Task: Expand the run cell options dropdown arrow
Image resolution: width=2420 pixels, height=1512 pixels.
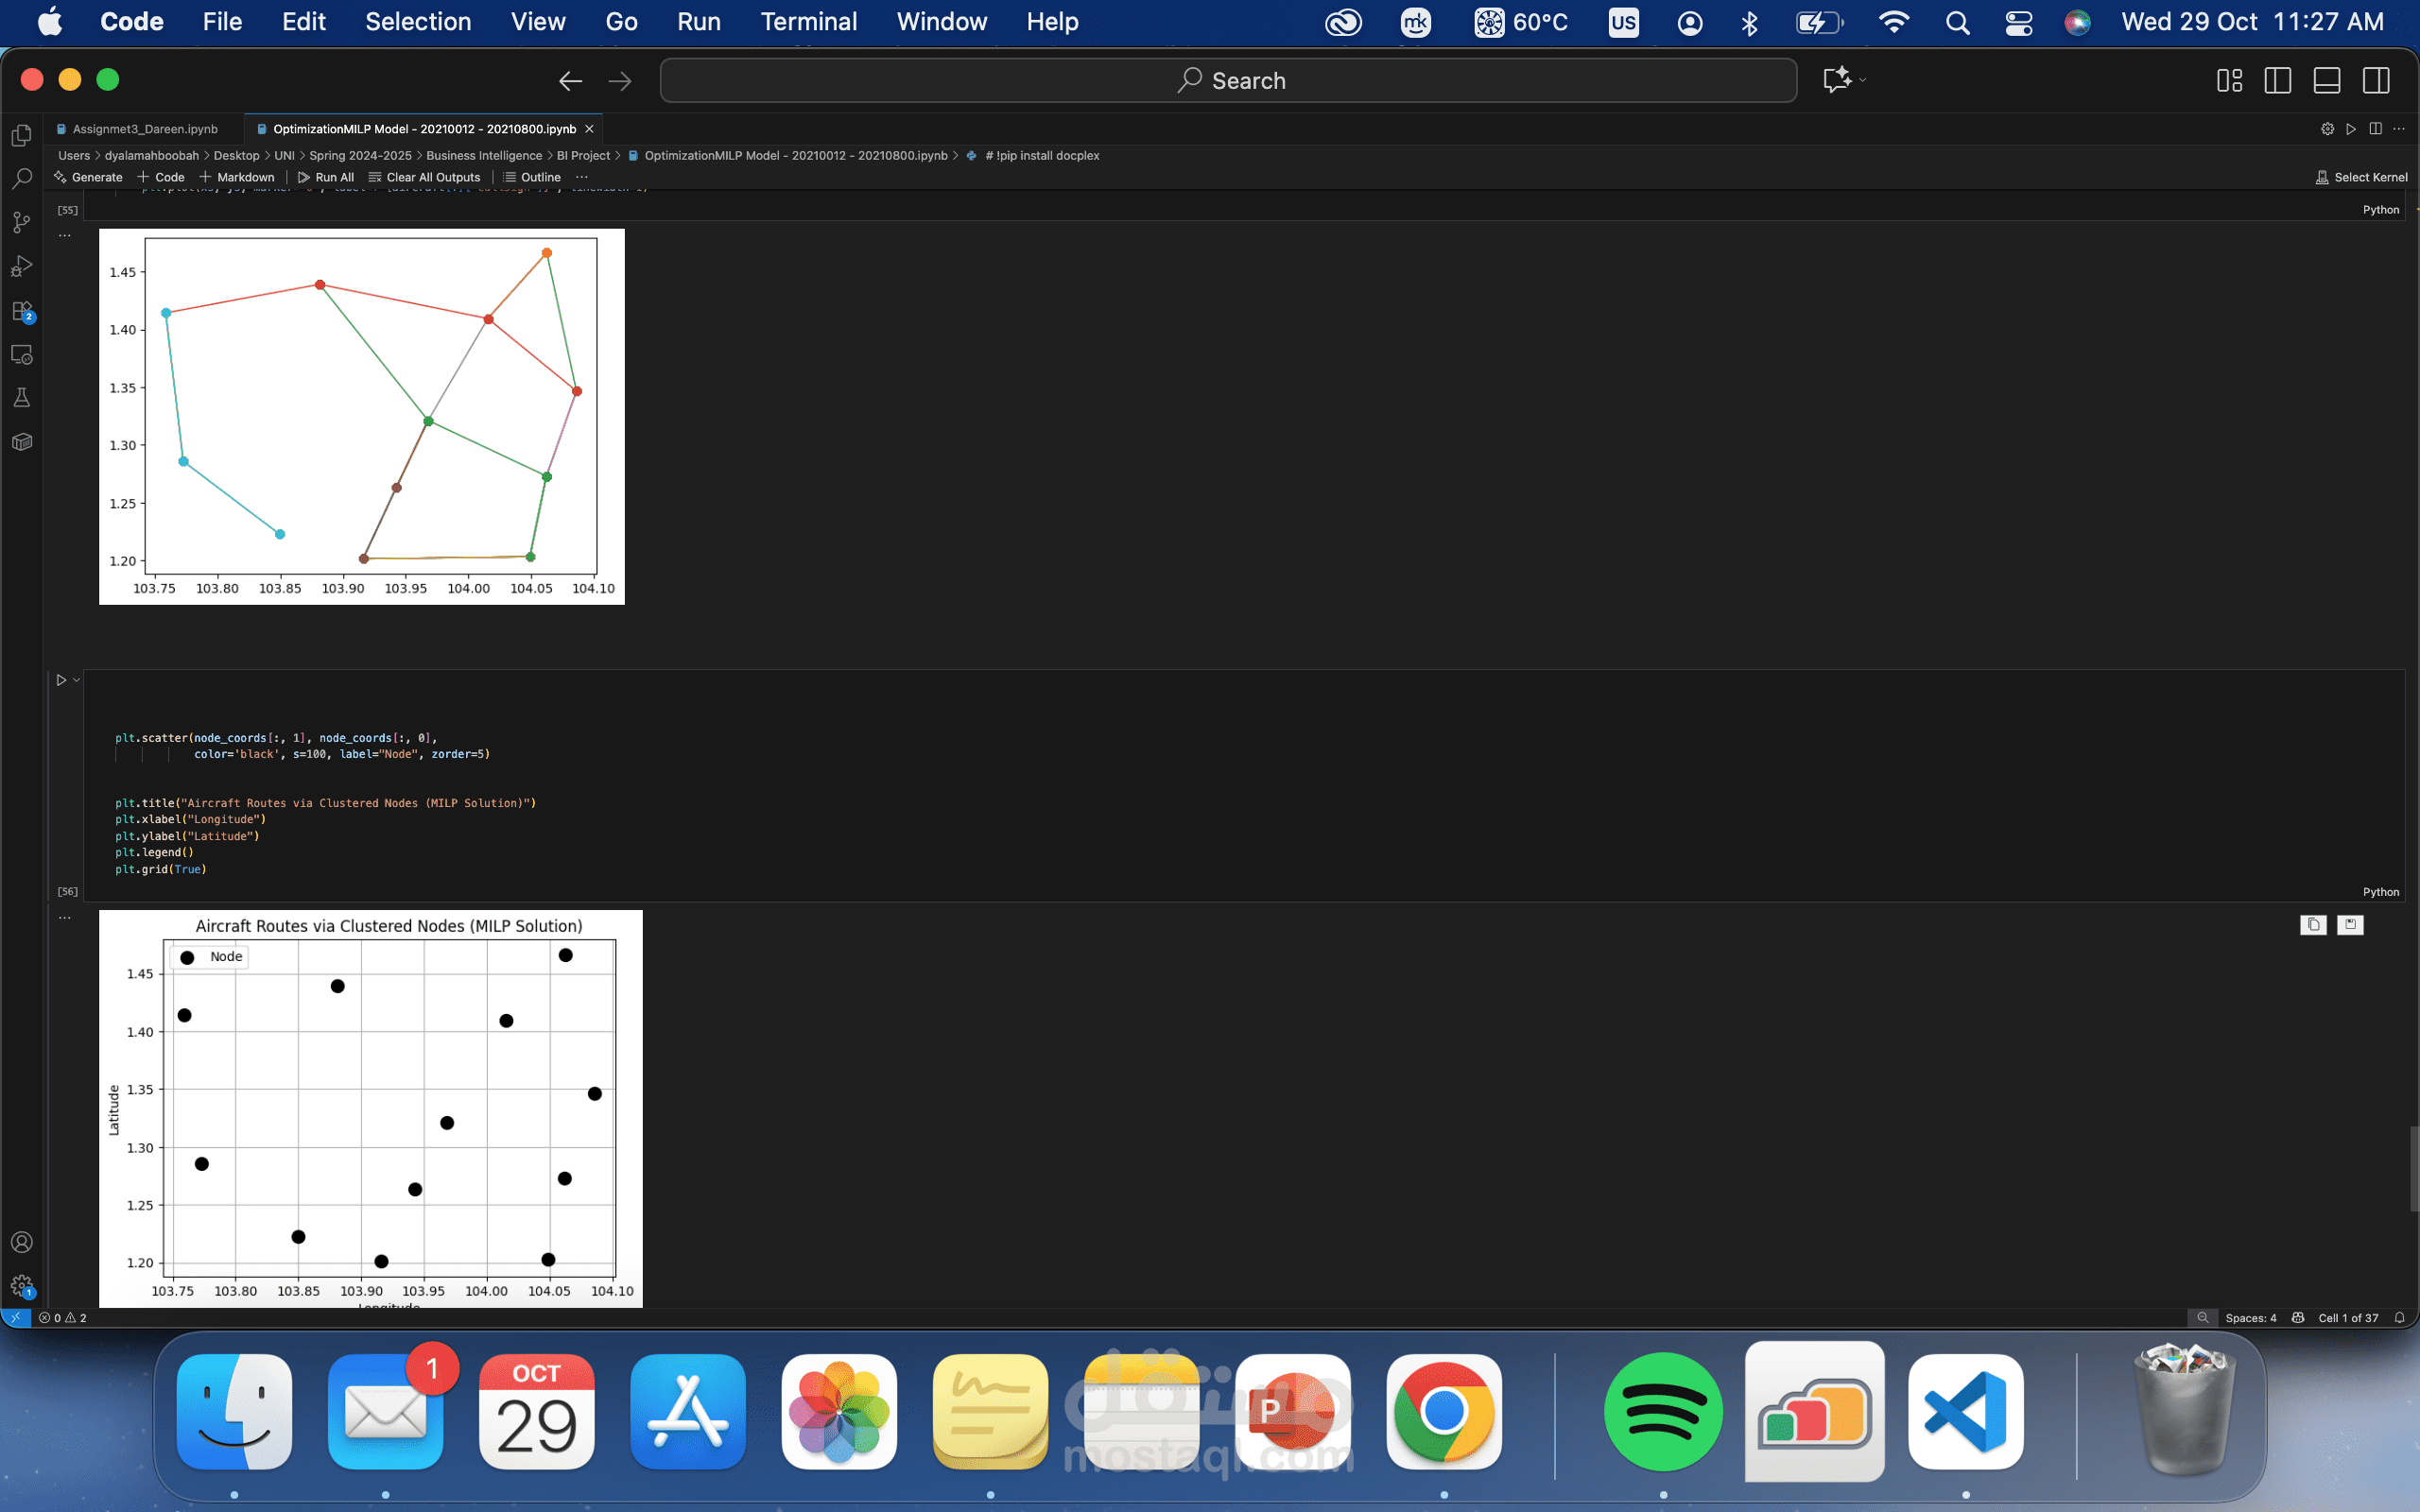Action: 77,680
